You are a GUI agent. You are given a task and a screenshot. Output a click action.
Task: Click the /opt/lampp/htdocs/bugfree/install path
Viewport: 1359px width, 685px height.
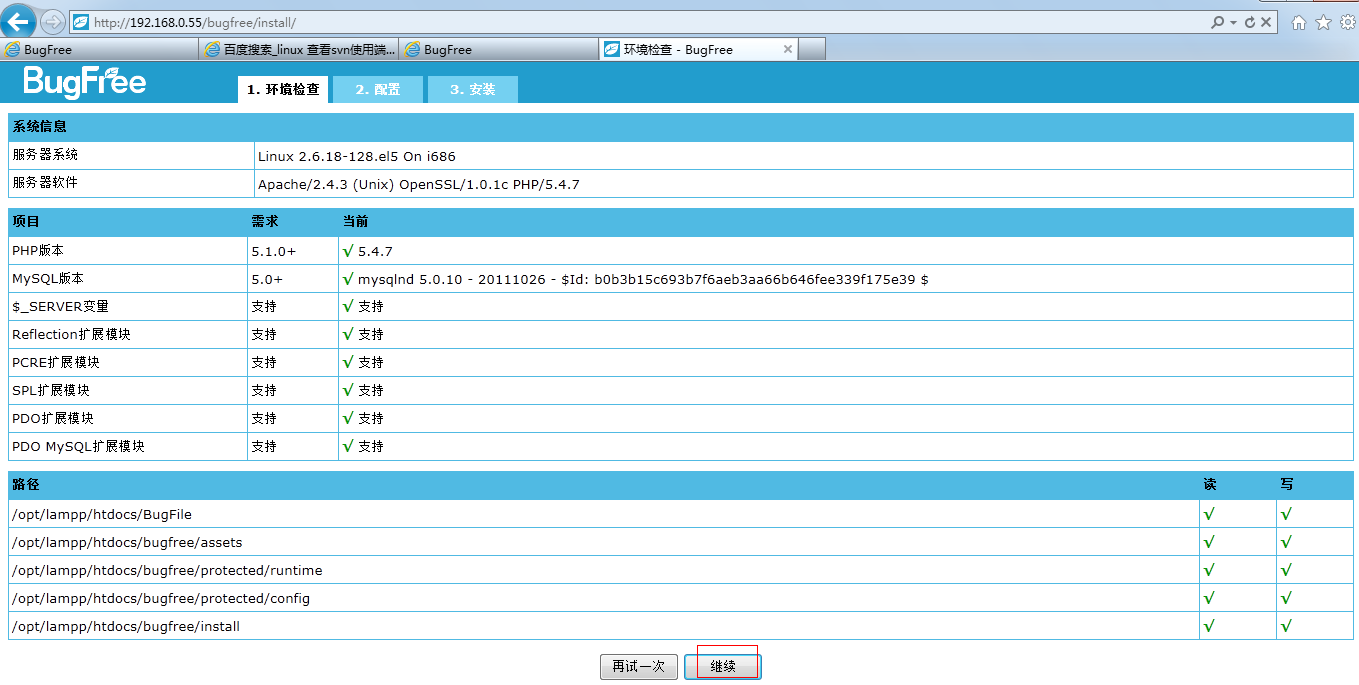[125, 626]
